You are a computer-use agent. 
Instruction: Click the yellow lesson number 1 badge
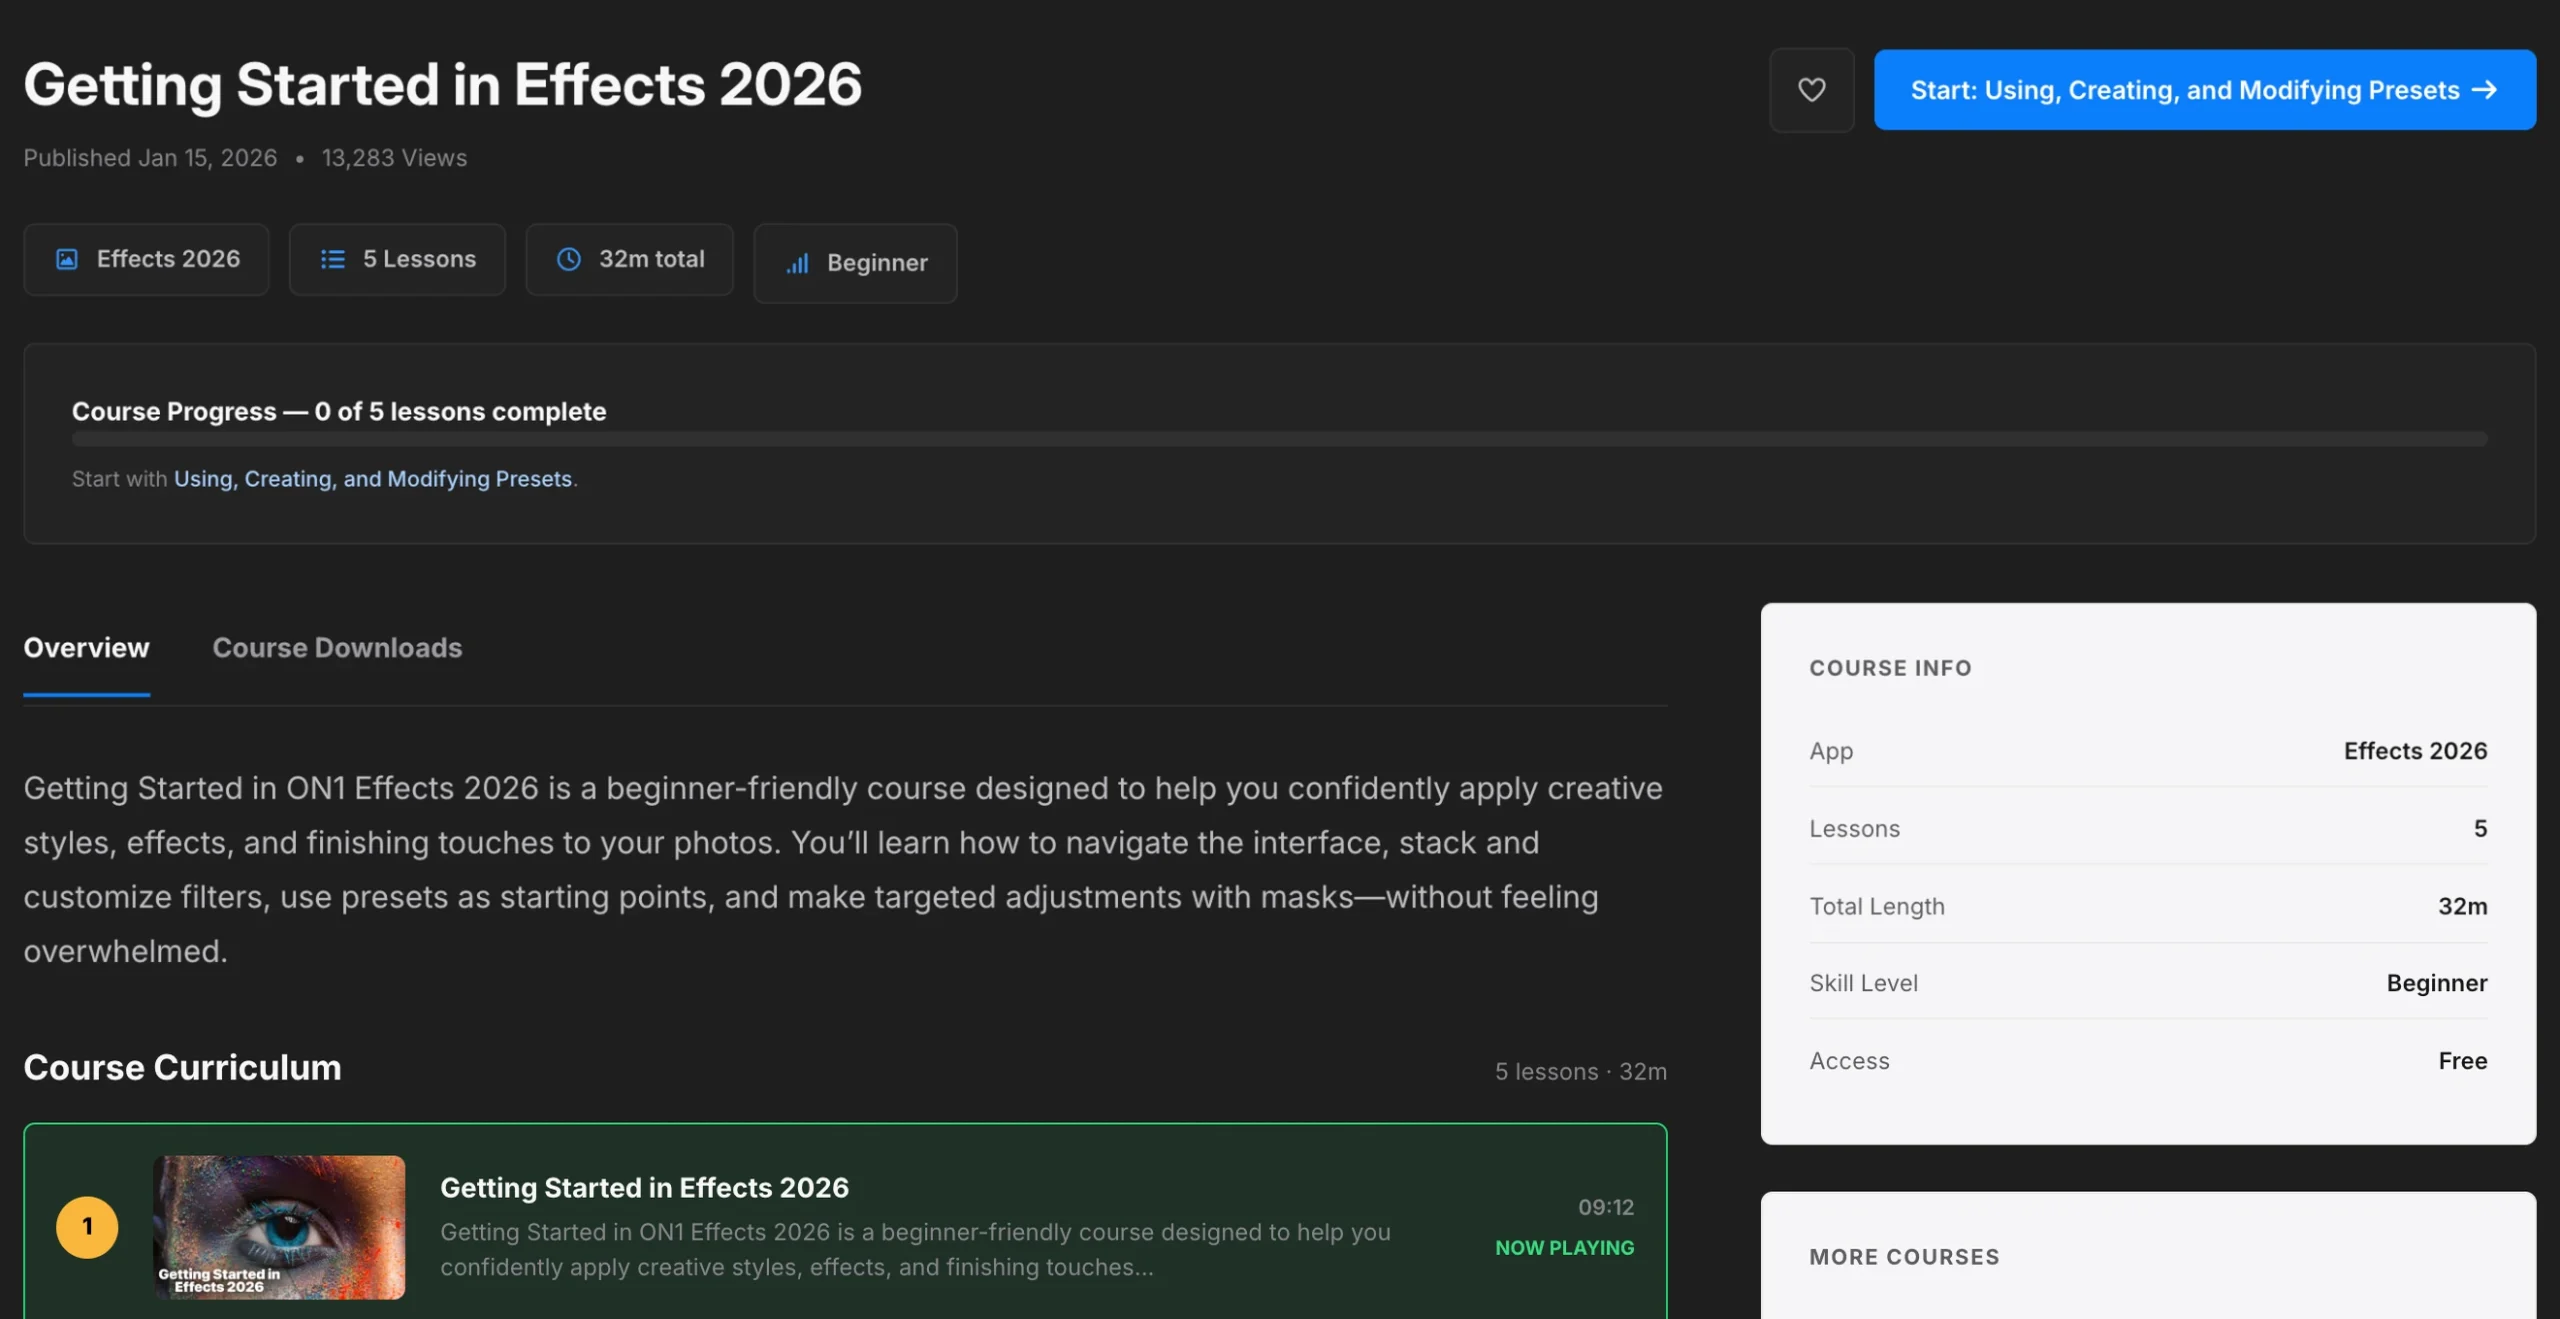pyautogui.click(x=87, y=1227)
